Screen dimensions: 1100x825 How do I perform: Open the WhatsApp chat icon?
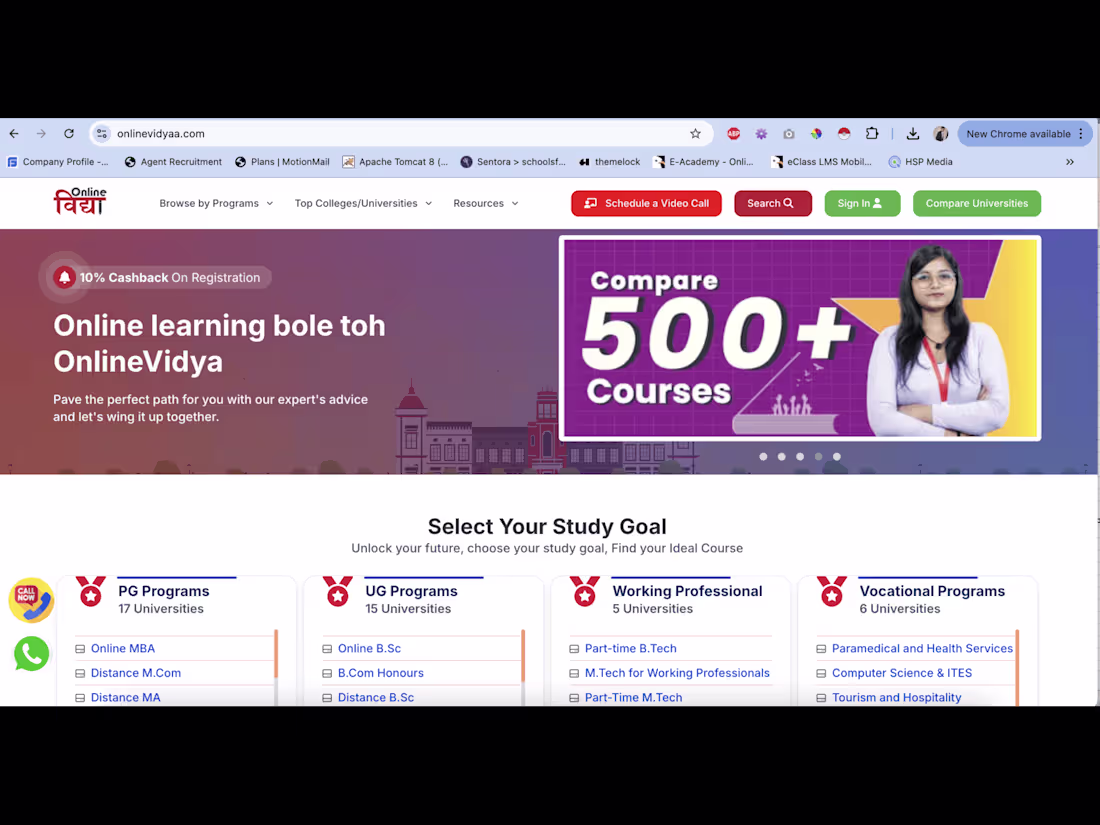31,654
